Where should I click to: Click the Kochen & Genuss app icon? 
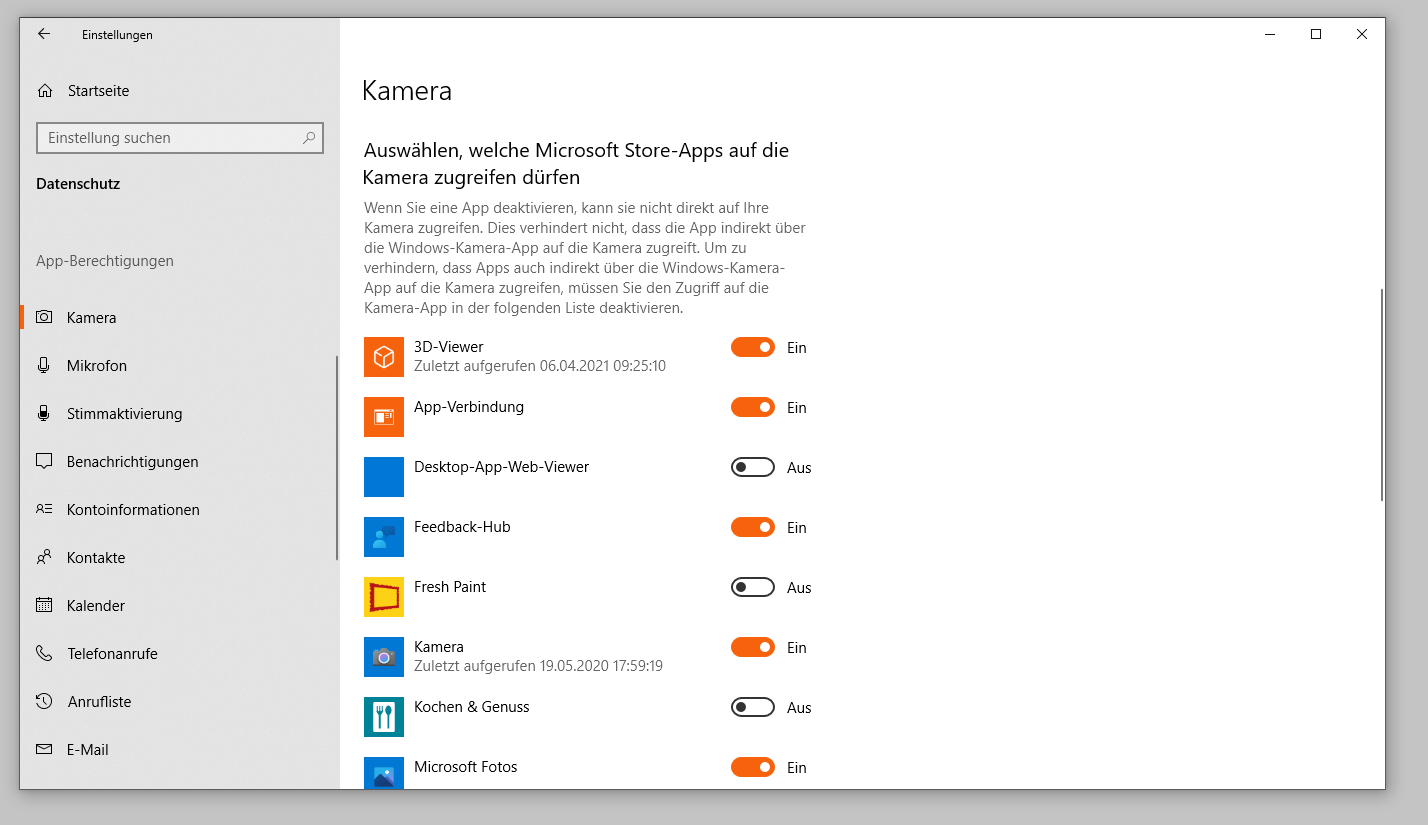click(x=384, y=717)
